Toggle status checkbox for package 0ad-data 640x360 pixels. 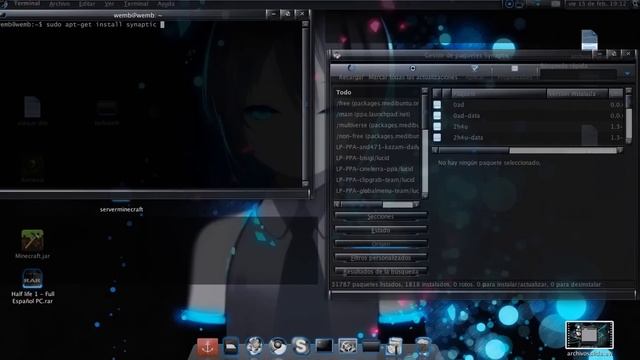[437, 116]
